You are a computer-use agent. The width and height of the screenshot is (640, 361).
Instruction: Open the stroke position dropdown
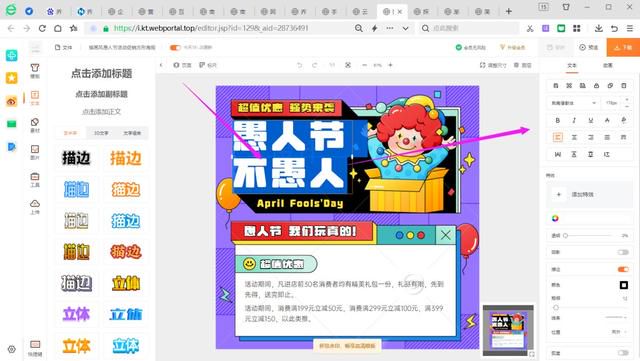(x=619, y=332)
